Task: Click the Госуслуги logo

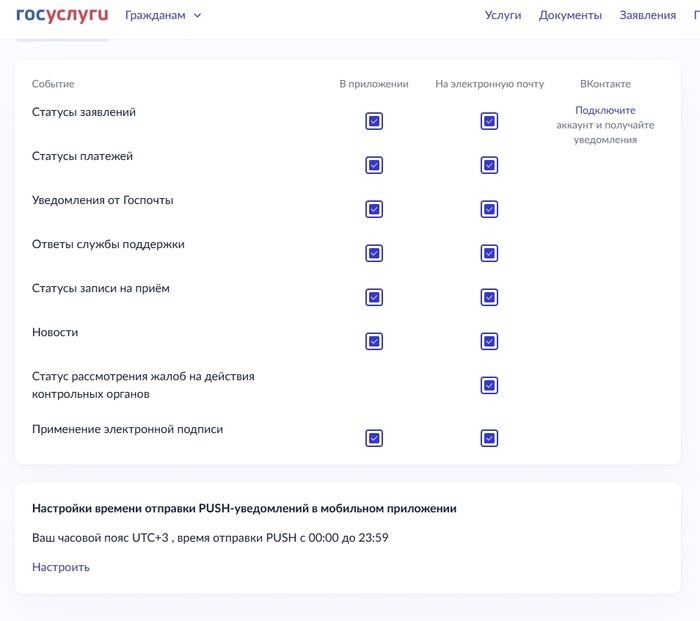Action: click(62, 15)
